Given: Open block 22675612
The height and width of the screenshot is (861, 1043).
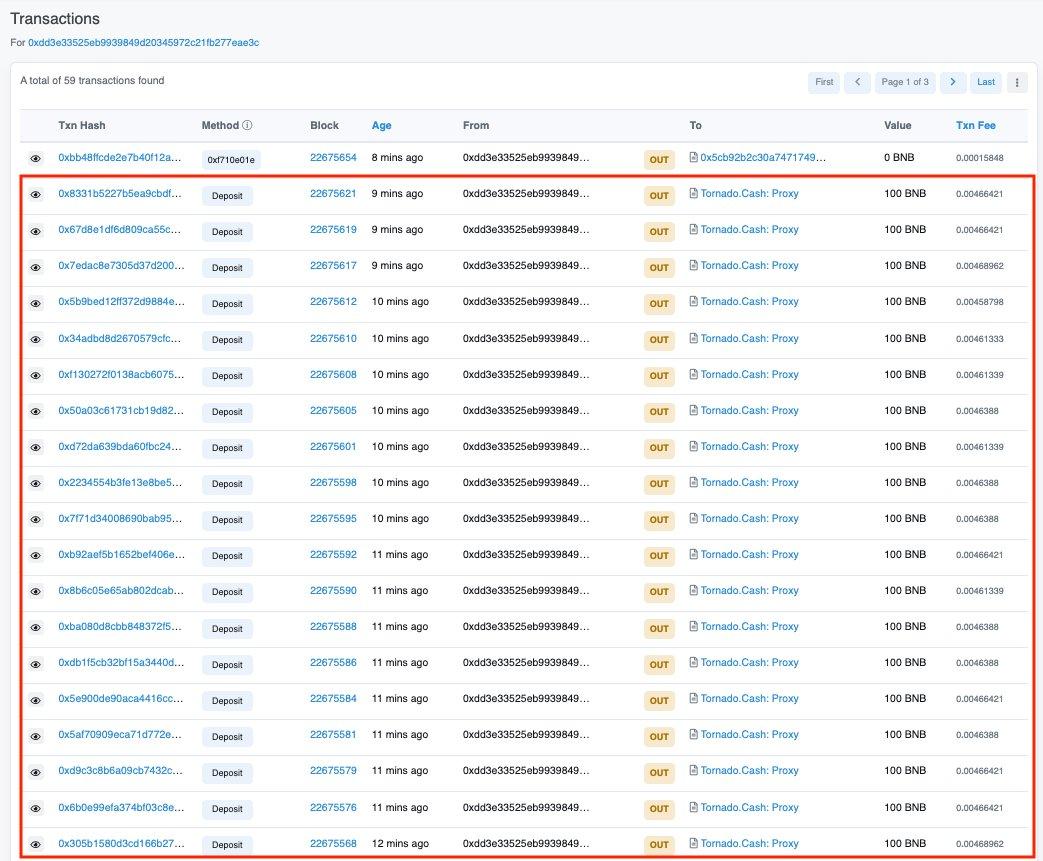Looking at the screenshot, I should pyautogui.click(x=333, y=301).
